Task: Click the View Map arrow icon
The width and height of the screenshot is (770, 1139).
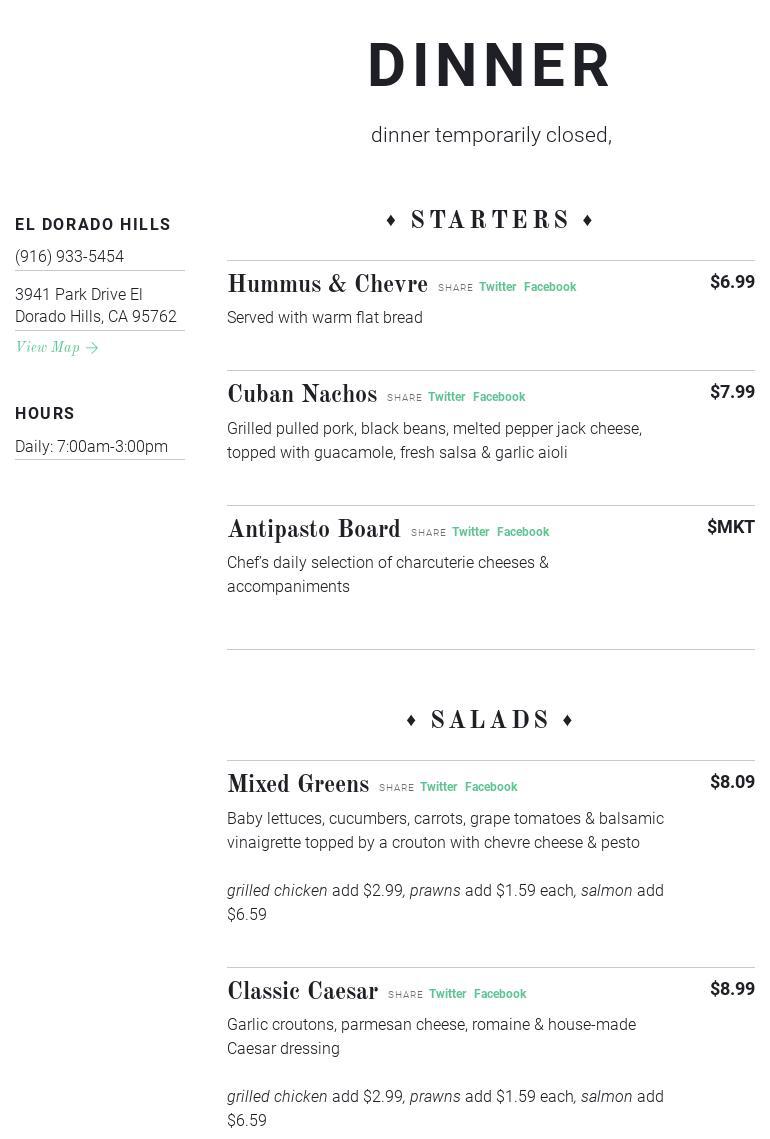Action: point(92,348)
